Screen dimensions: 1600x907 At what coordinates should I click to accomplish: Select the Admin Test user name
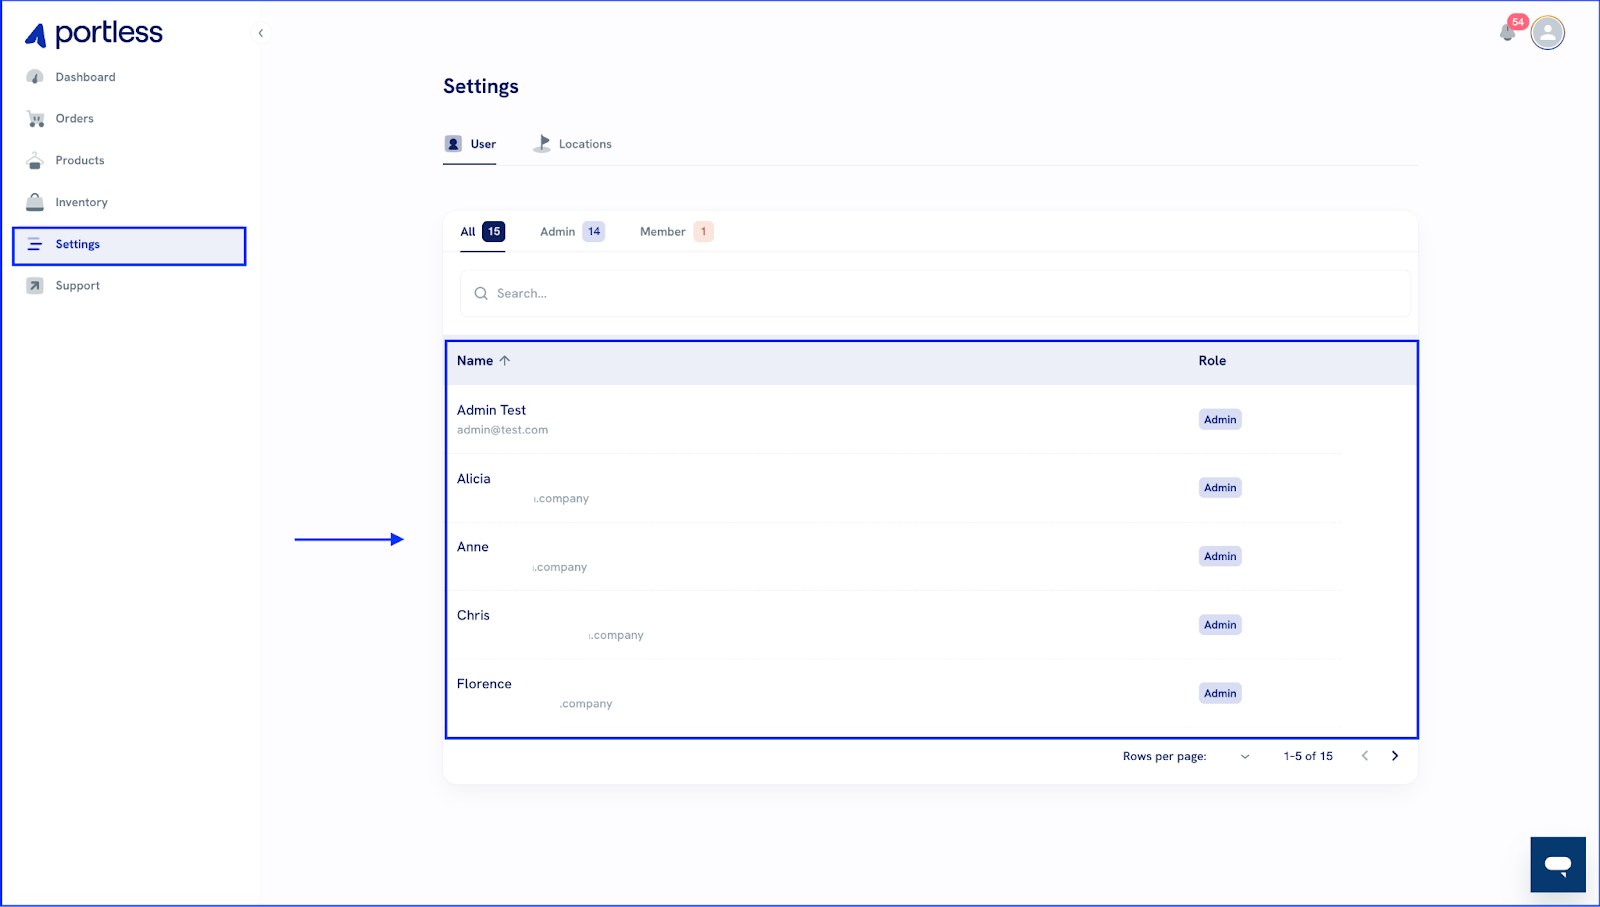(x=491, y=410)
